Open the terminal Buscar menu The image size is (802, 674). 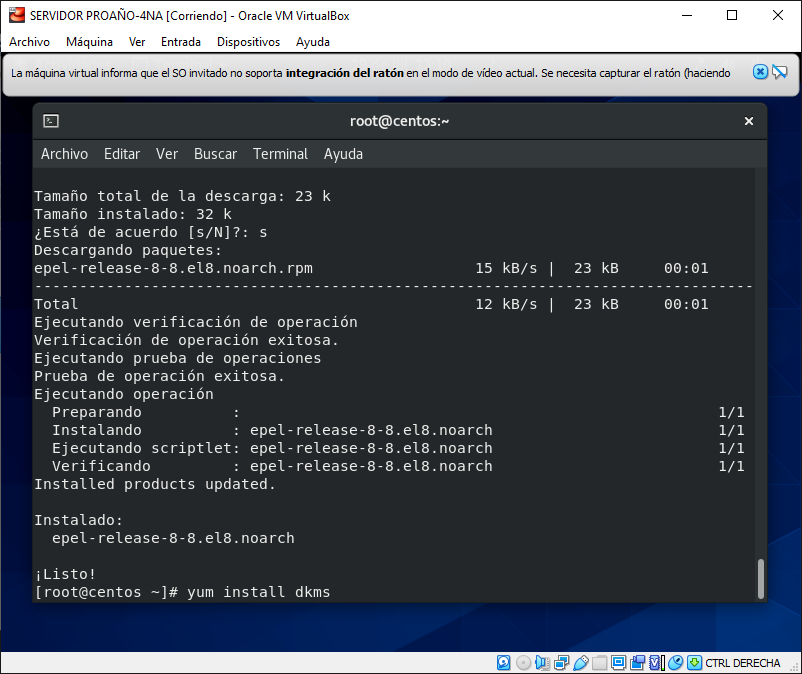pyautogui.click(x=215, y=154)
